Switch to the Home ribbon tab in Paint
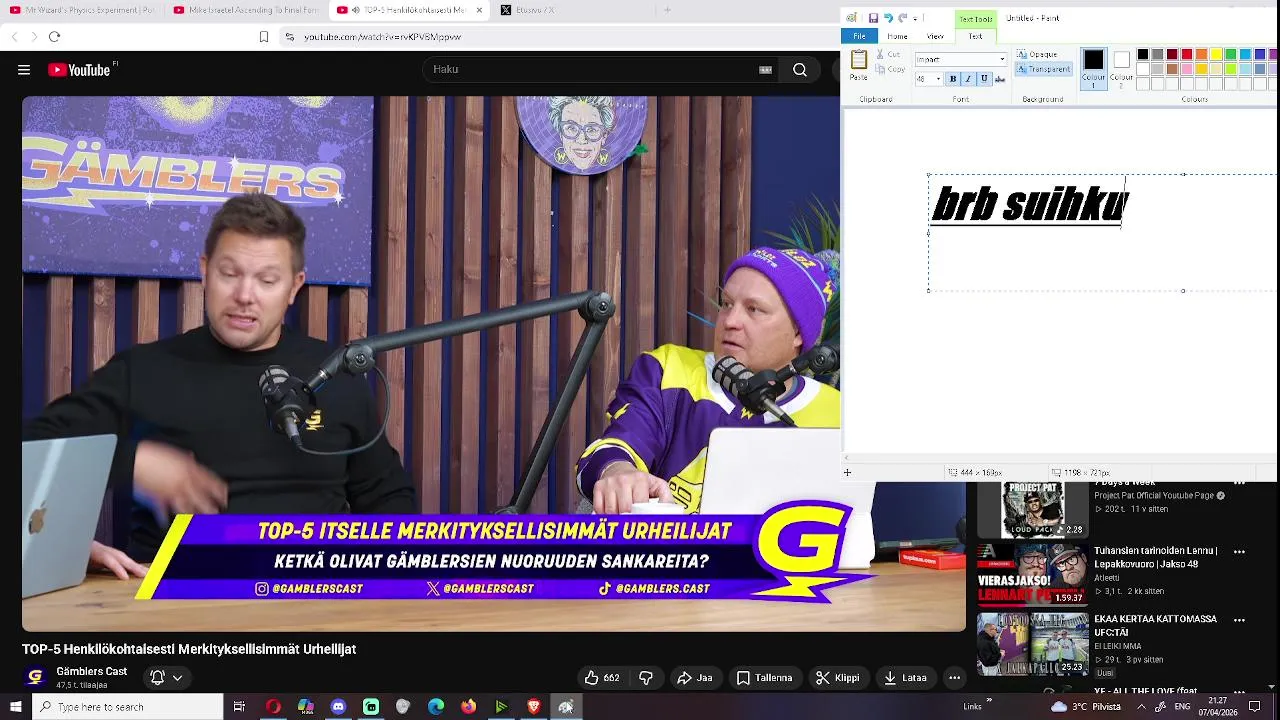 (x=897, y=36)
